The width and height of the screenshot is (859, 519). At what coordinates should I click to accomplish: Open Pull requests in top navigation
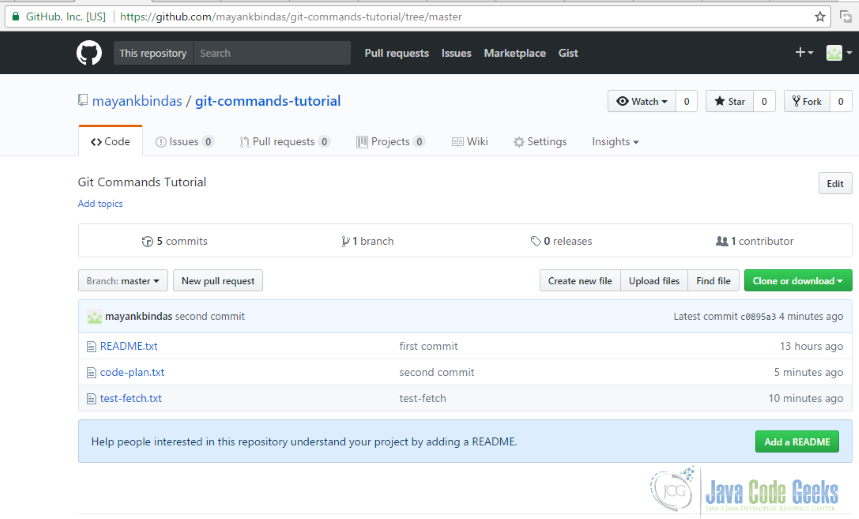(397, 53)
